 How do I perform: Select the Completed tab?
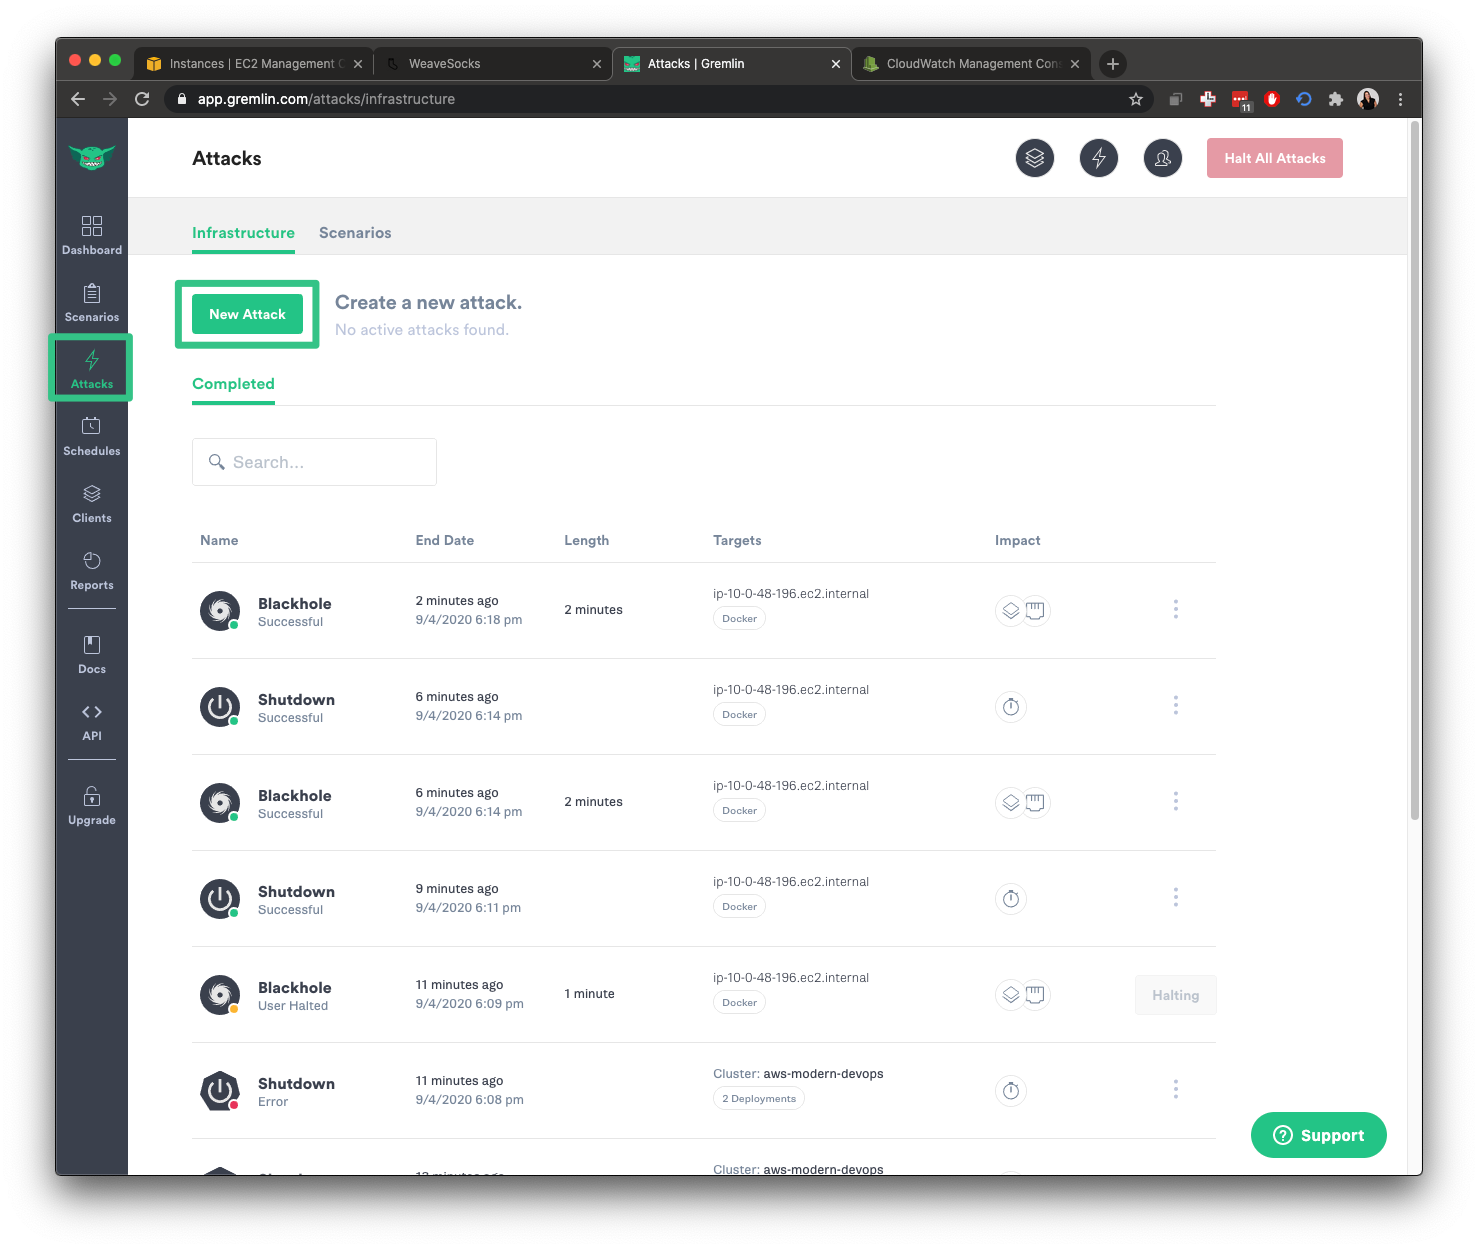point(233,384)
